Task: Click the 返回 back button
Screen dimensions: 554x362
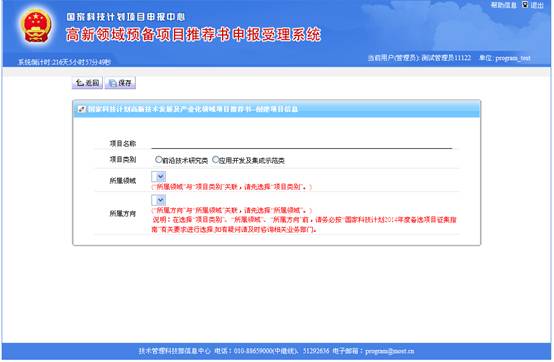Action: pos(87,83)
